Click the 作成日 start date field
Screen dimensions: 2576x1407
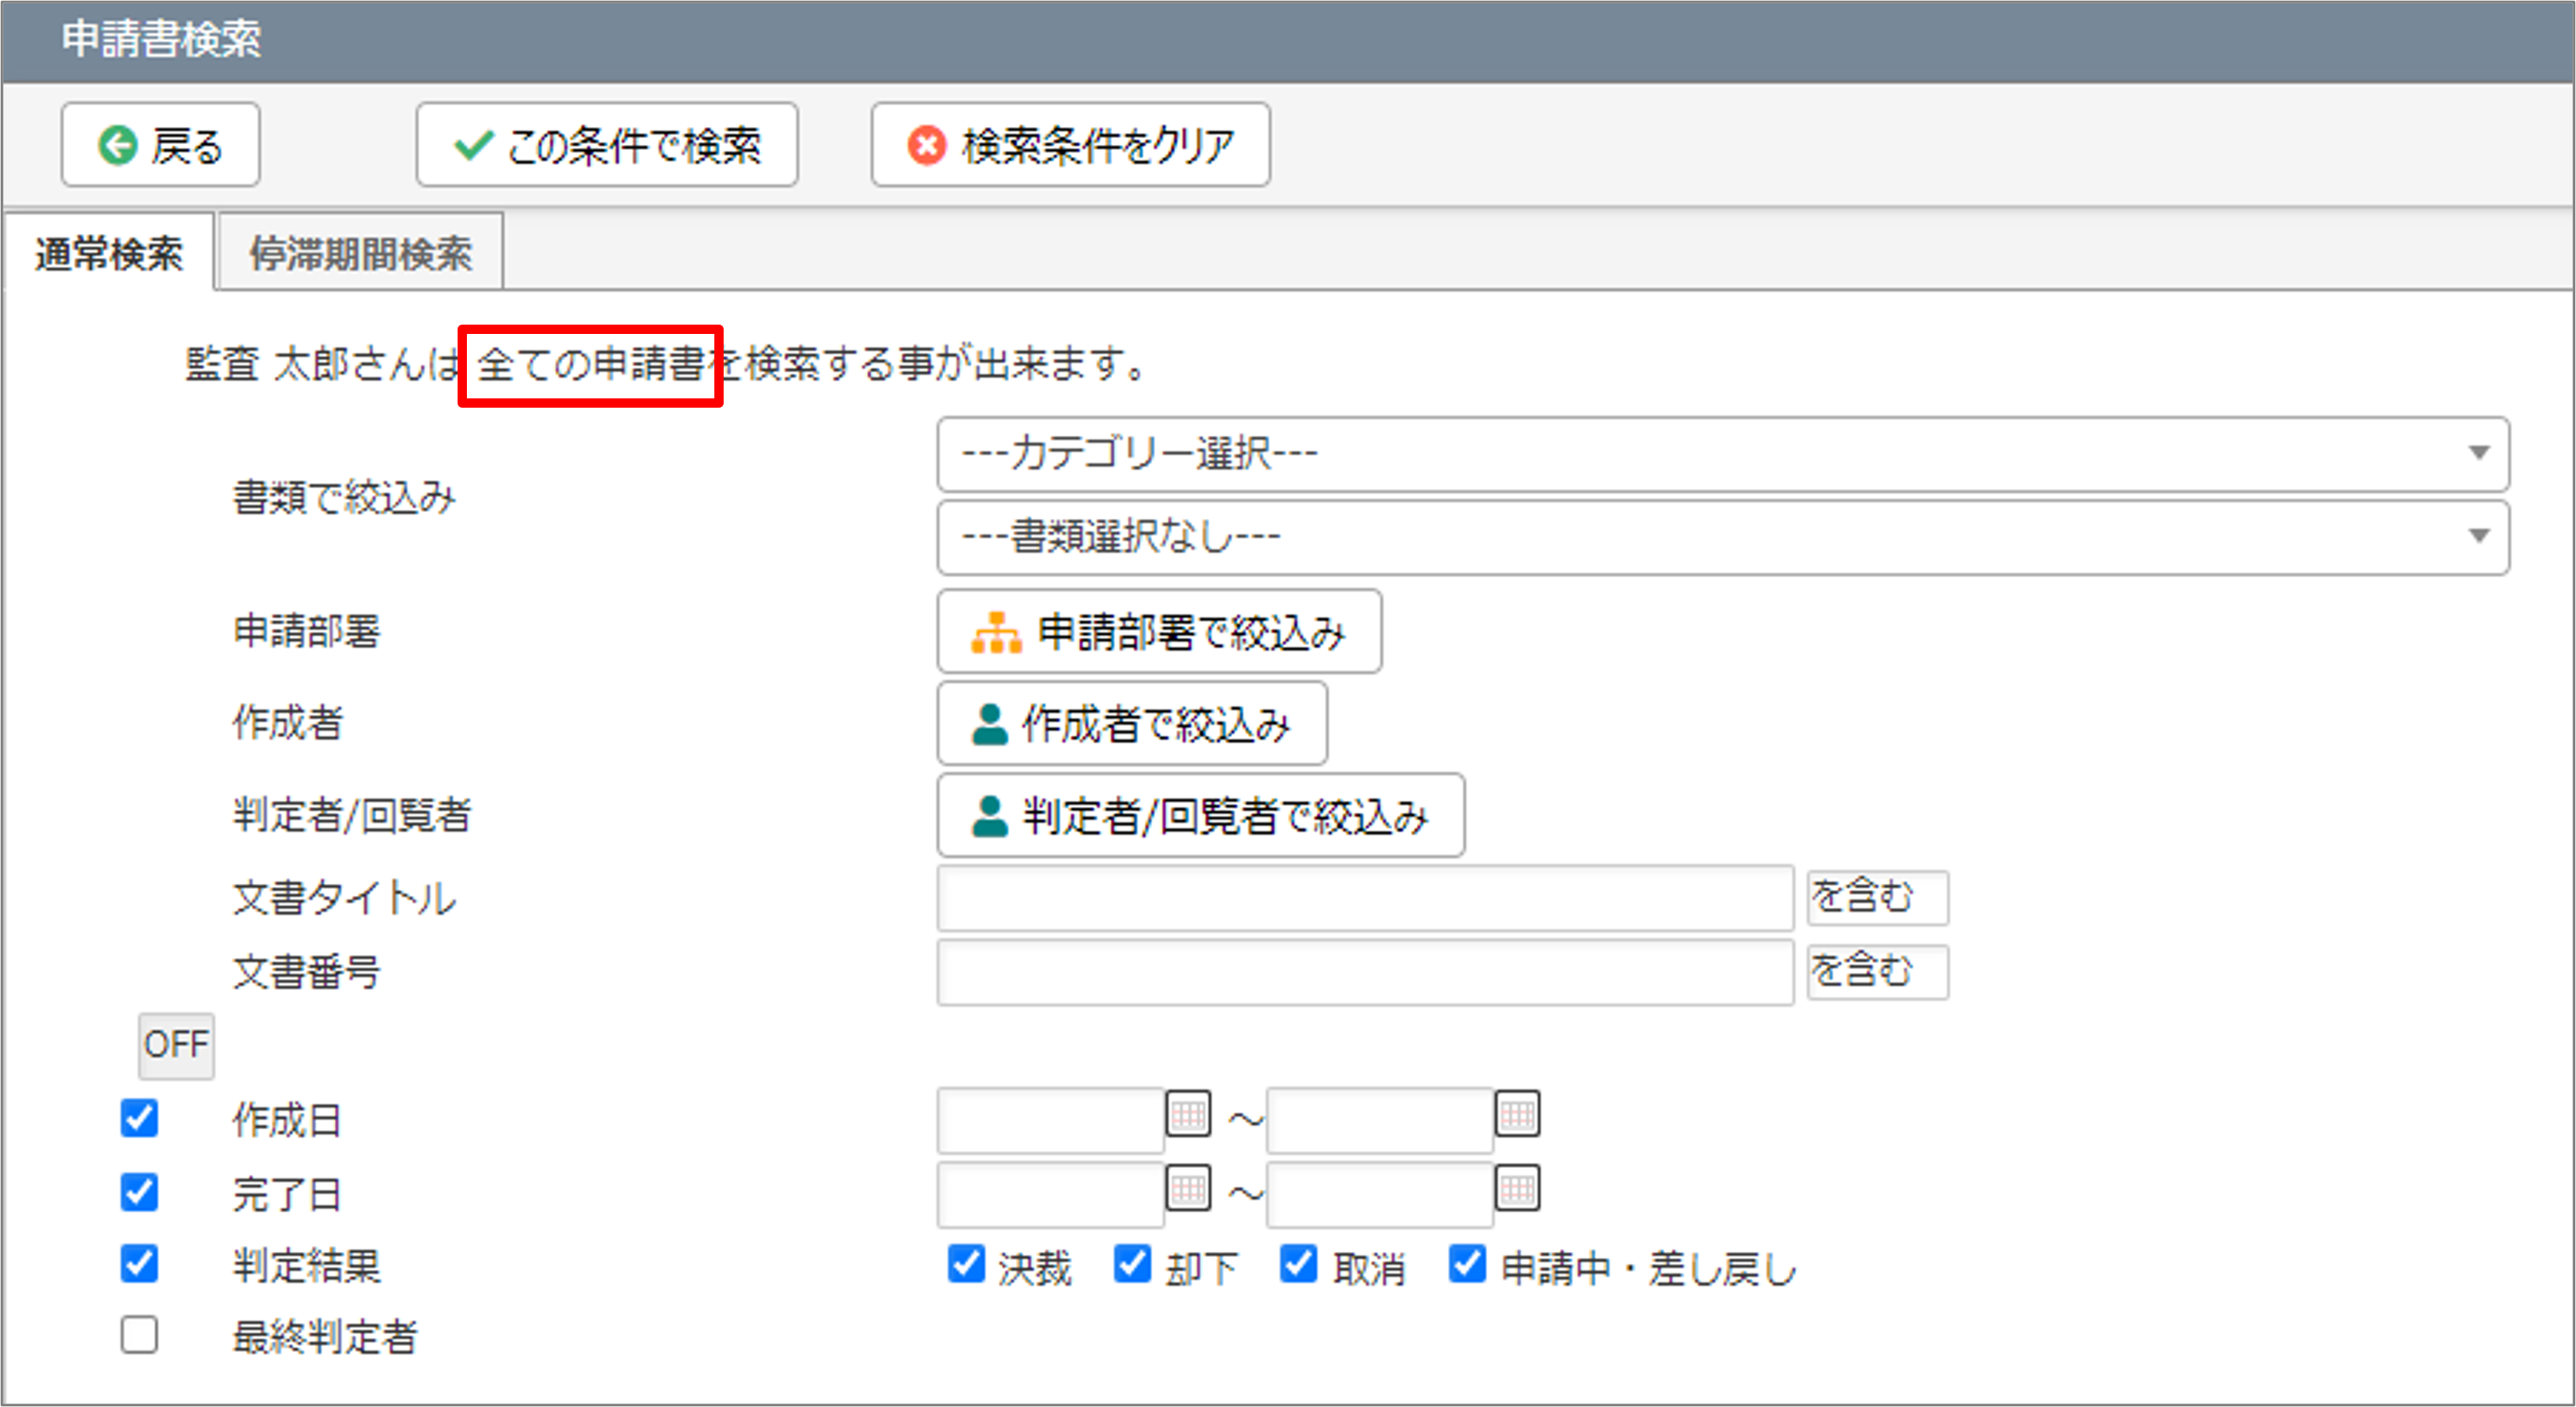point(1051,1120)
